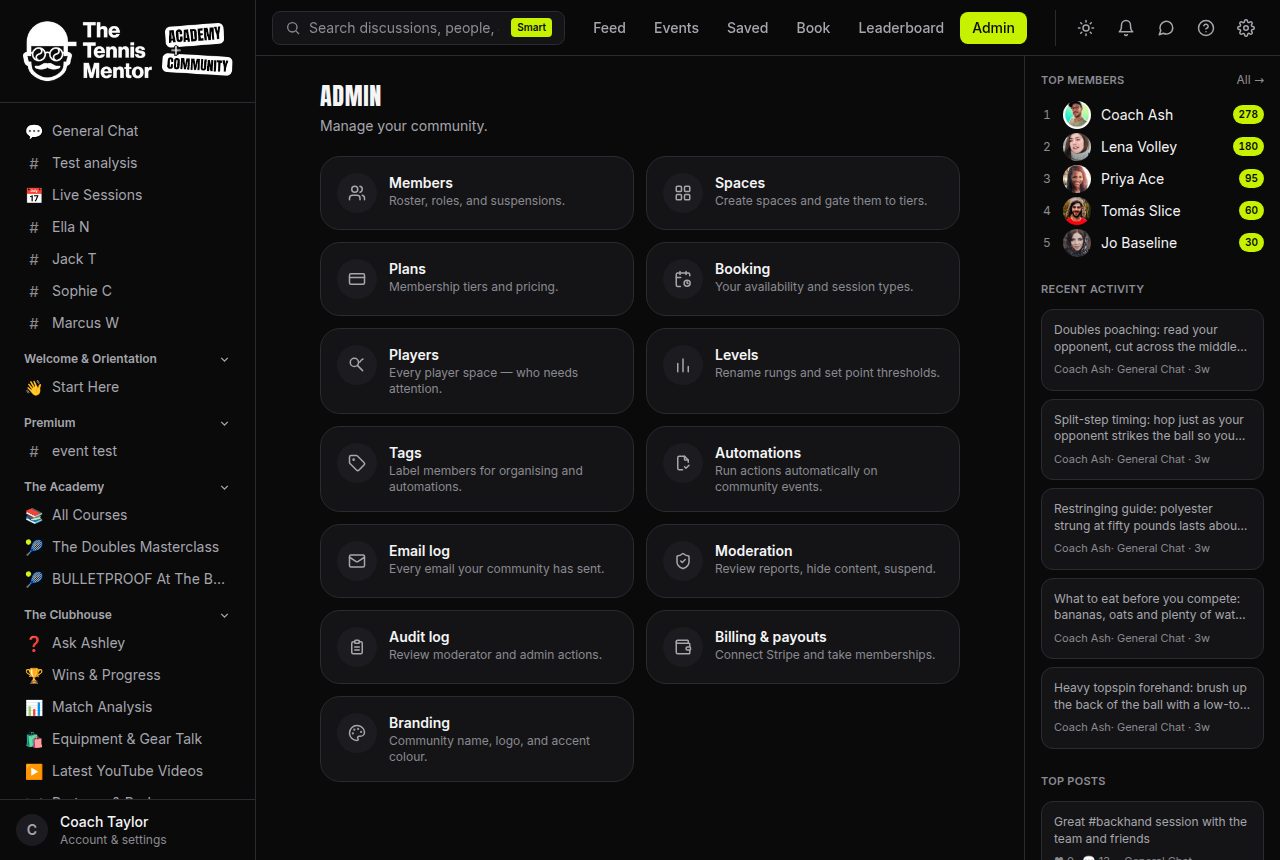Open Doubles poaching activity post

1152,349
